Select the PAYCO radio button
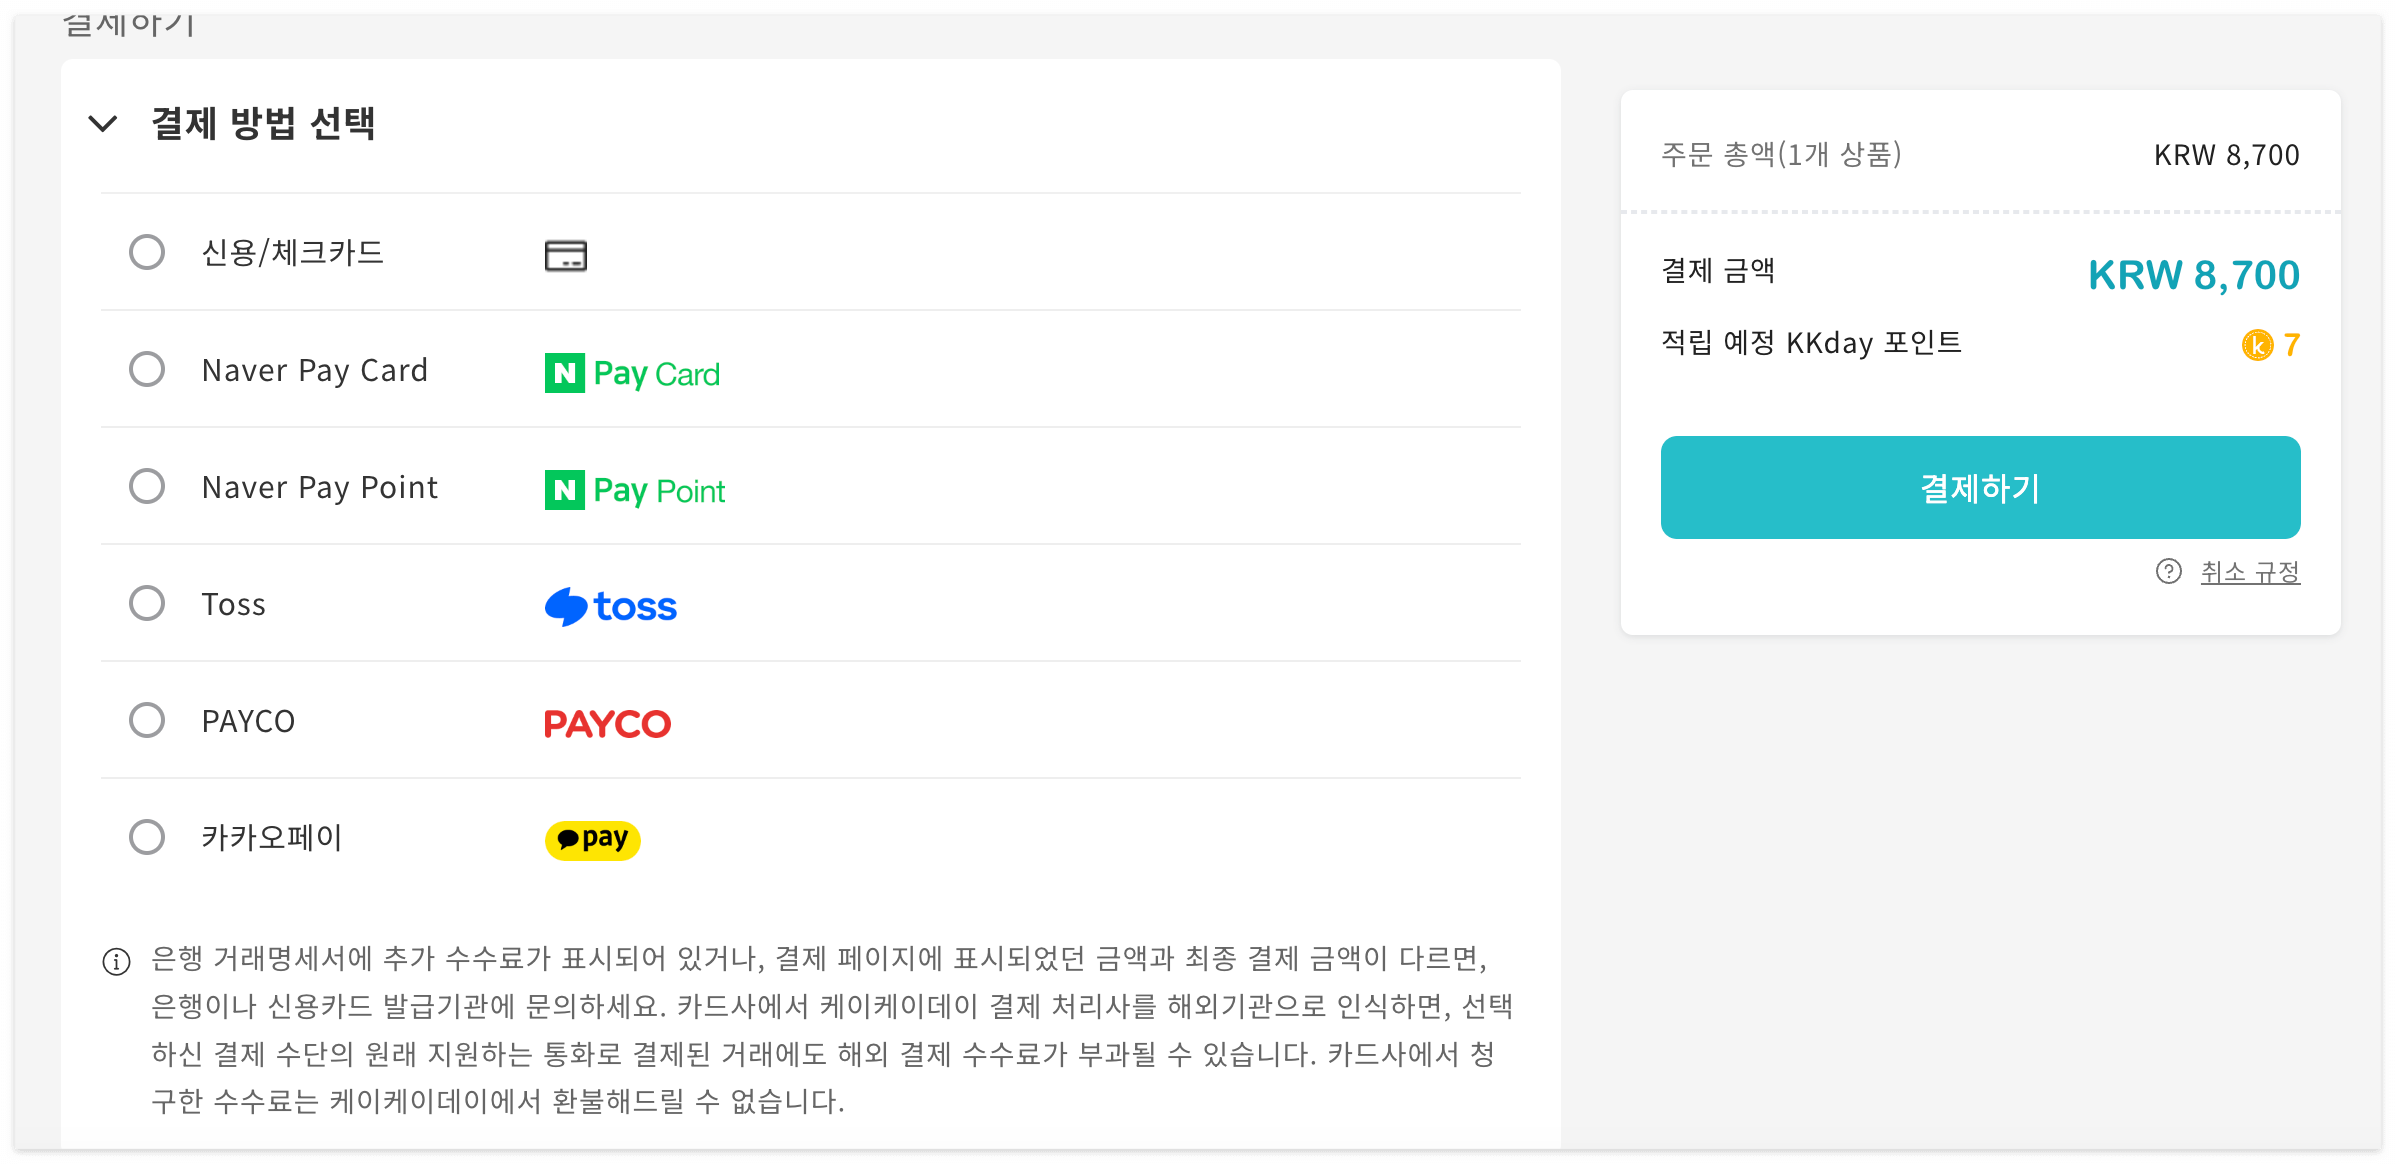The image size is (2396, 1164). click(x=147, y=719)
